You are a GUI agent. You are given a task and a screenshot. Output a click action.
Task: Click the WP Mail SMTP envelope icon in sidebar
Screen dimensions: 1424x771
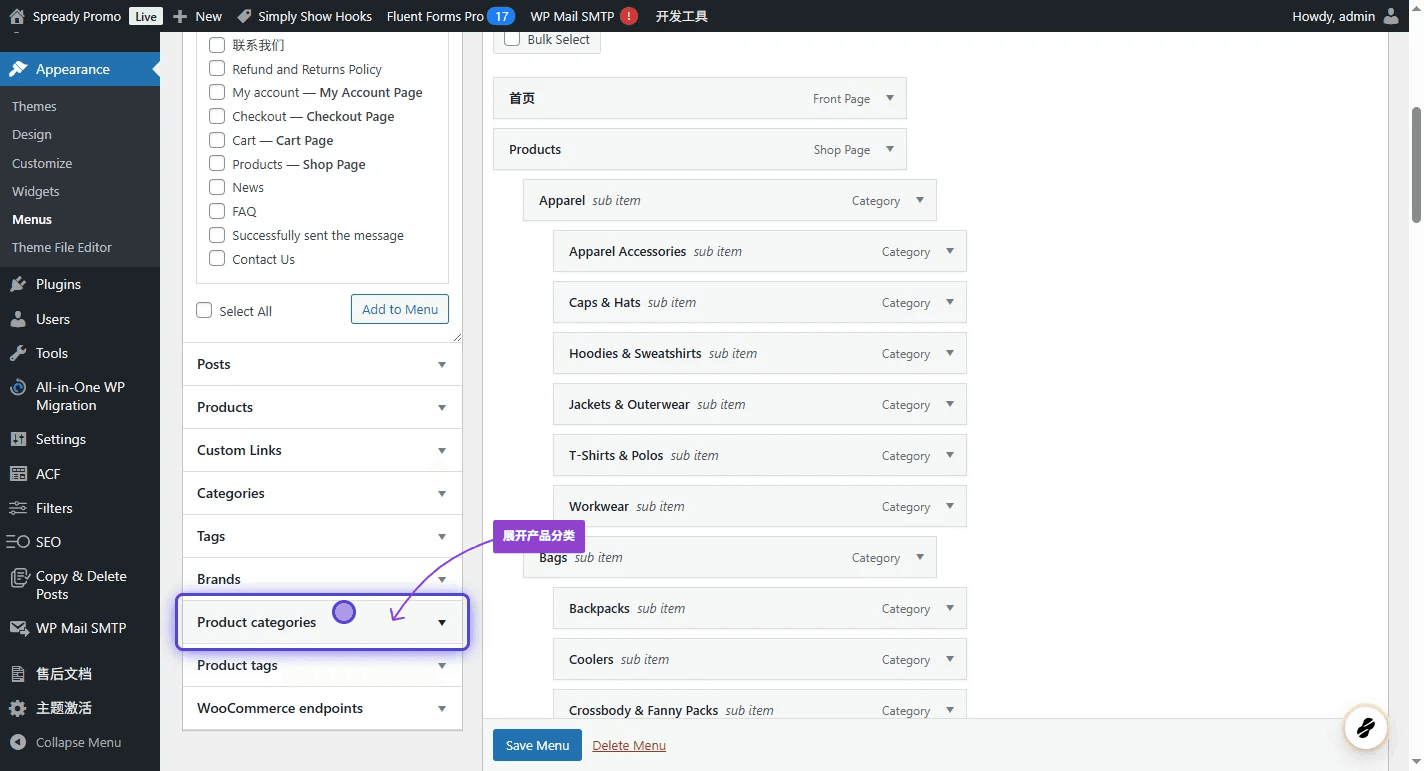click(18, 628)
